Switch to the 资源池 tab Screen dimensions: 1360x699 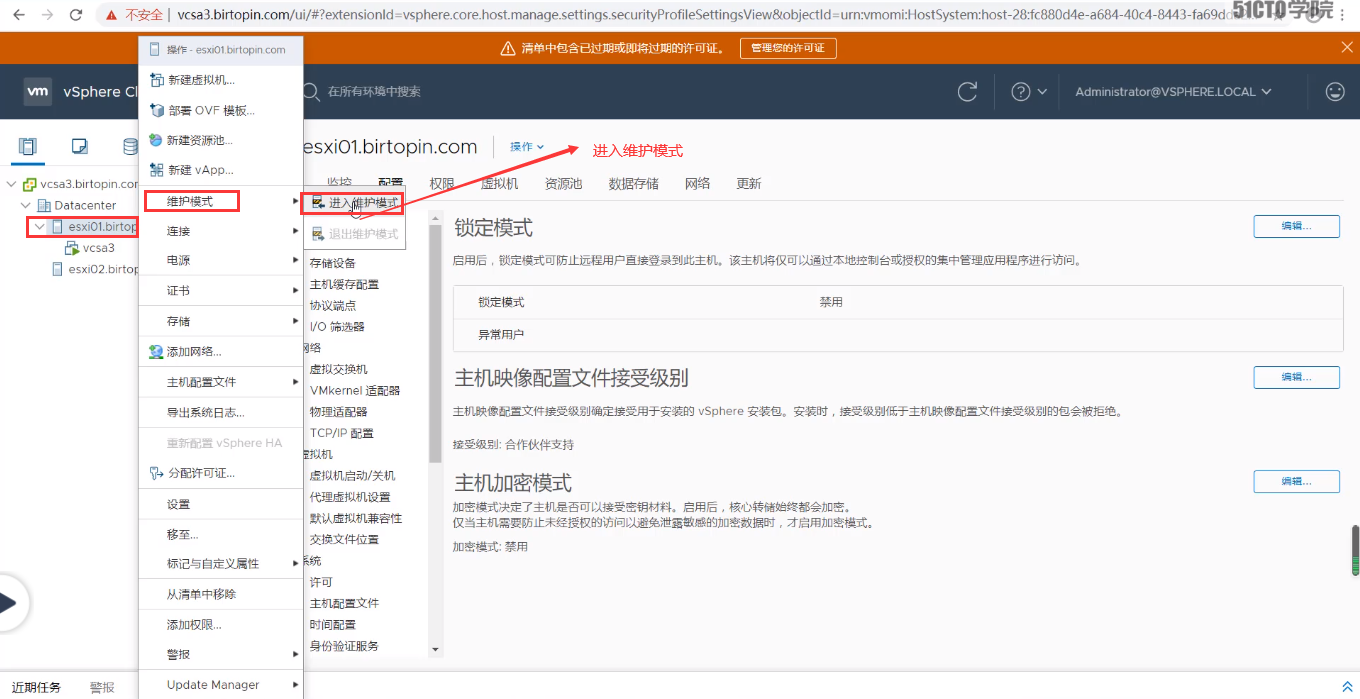tap(563, 184)
